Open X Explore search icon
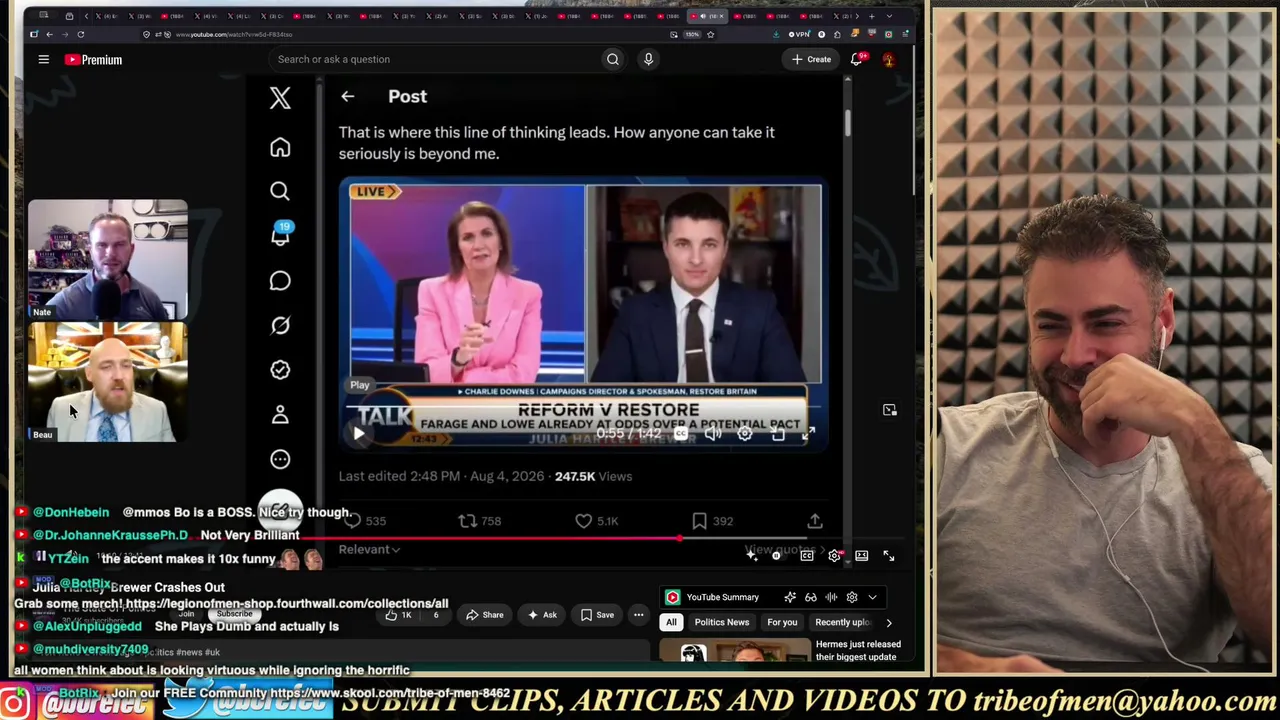The image size is (1280, 720). tap(280, 191)
